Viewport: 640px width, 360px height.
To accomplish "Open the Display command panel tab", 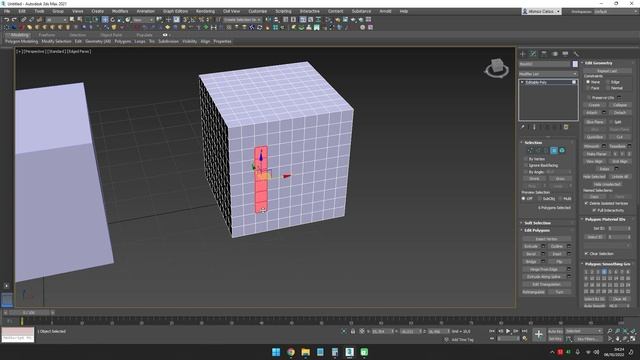I will 565,54.
